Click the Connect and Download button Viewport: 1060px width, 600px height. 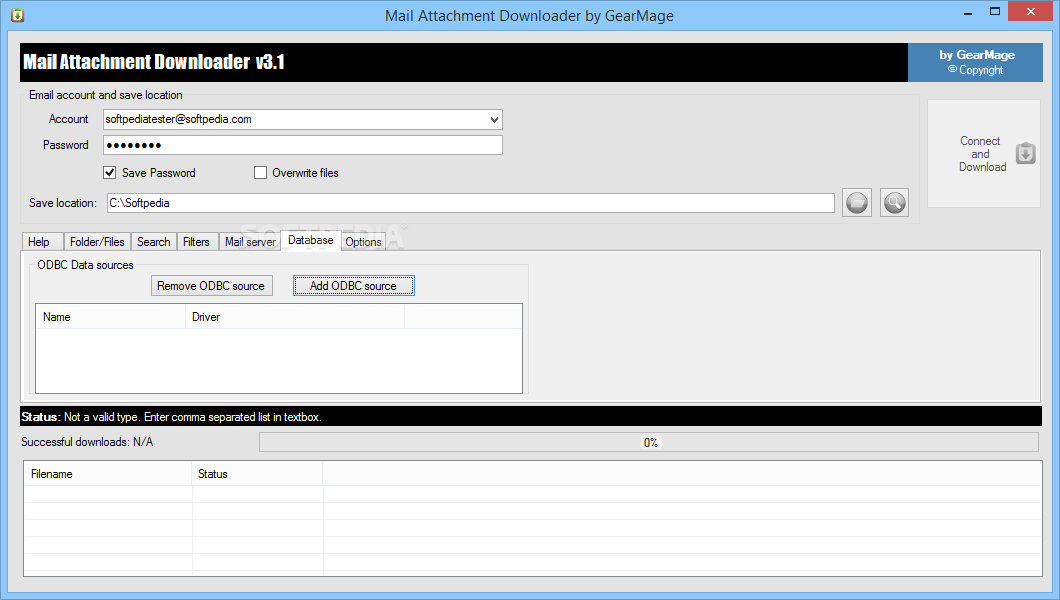(x=984, y=154)
